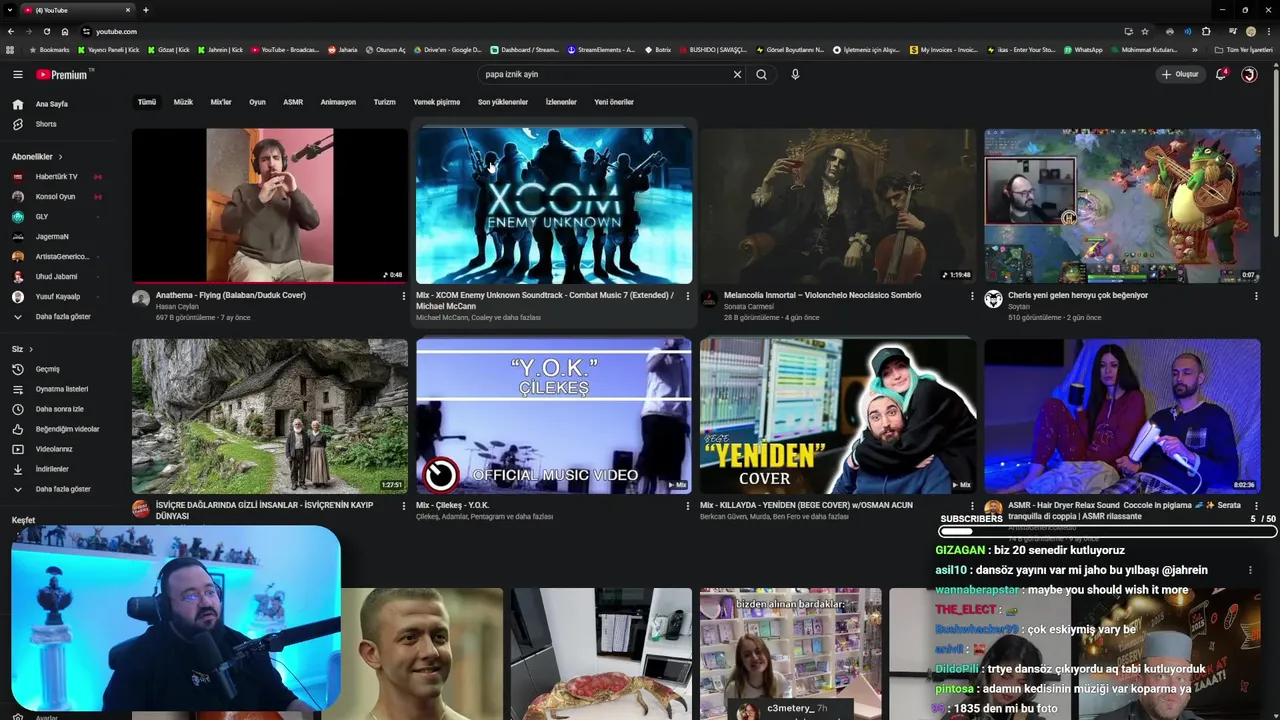Open the notifications bell
Screen dimensions: 1280x720
tap(1221, 74)
